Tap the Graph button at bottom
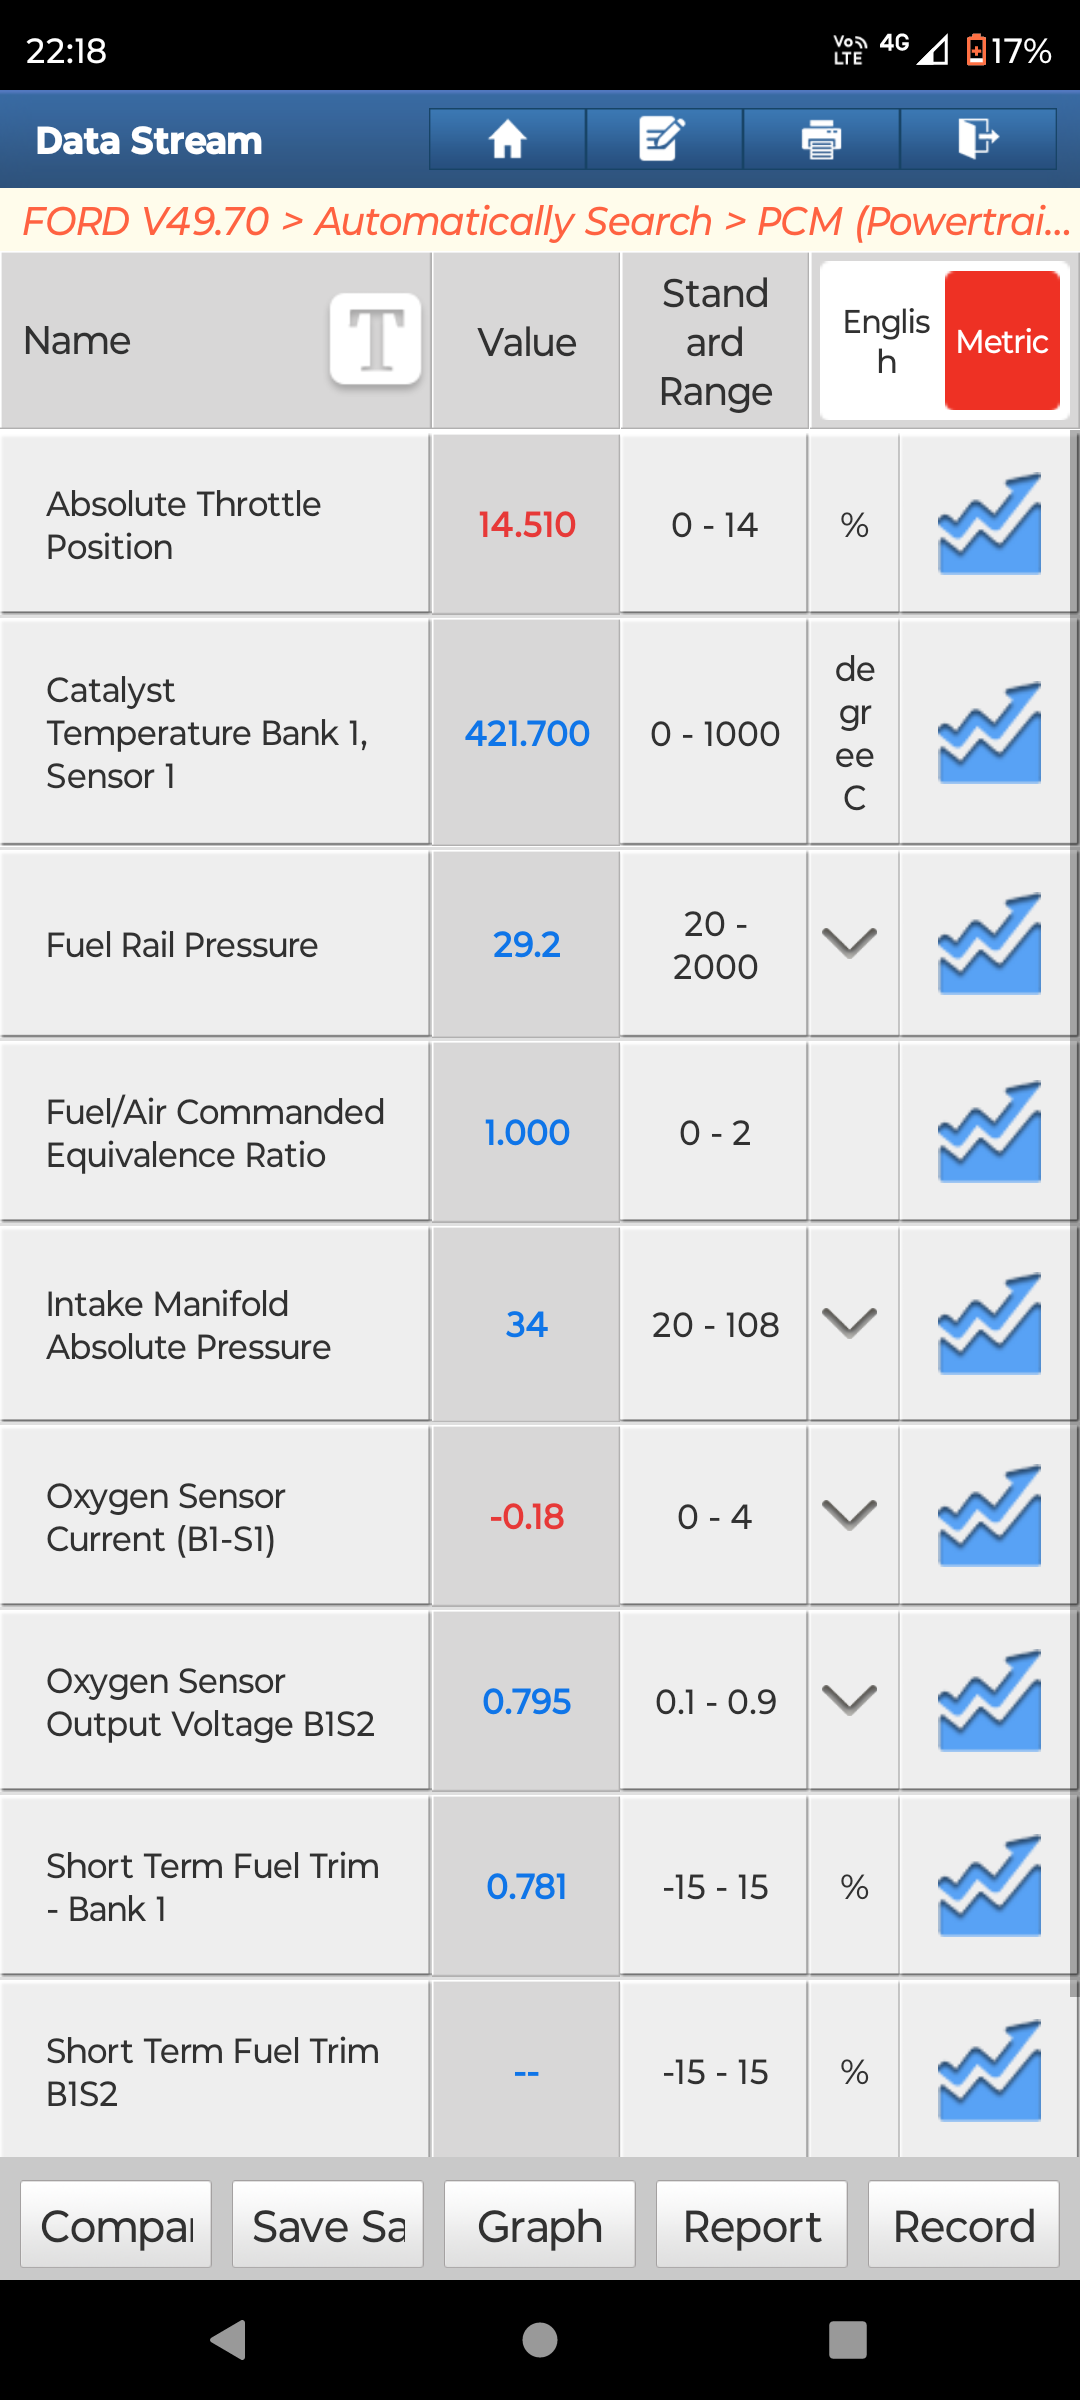 click(540, 2227)
